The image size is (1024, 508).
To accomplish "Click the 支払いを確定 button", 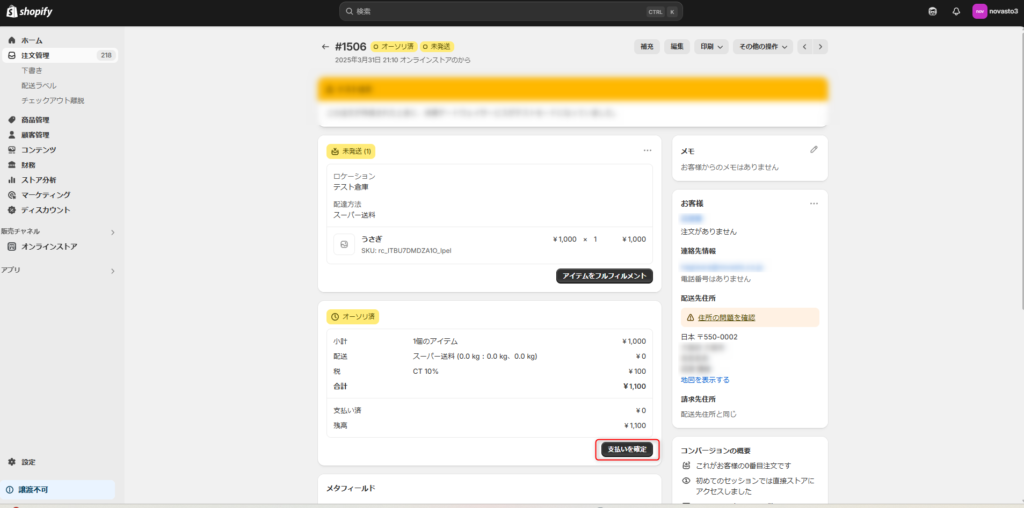I will point(628,450).
